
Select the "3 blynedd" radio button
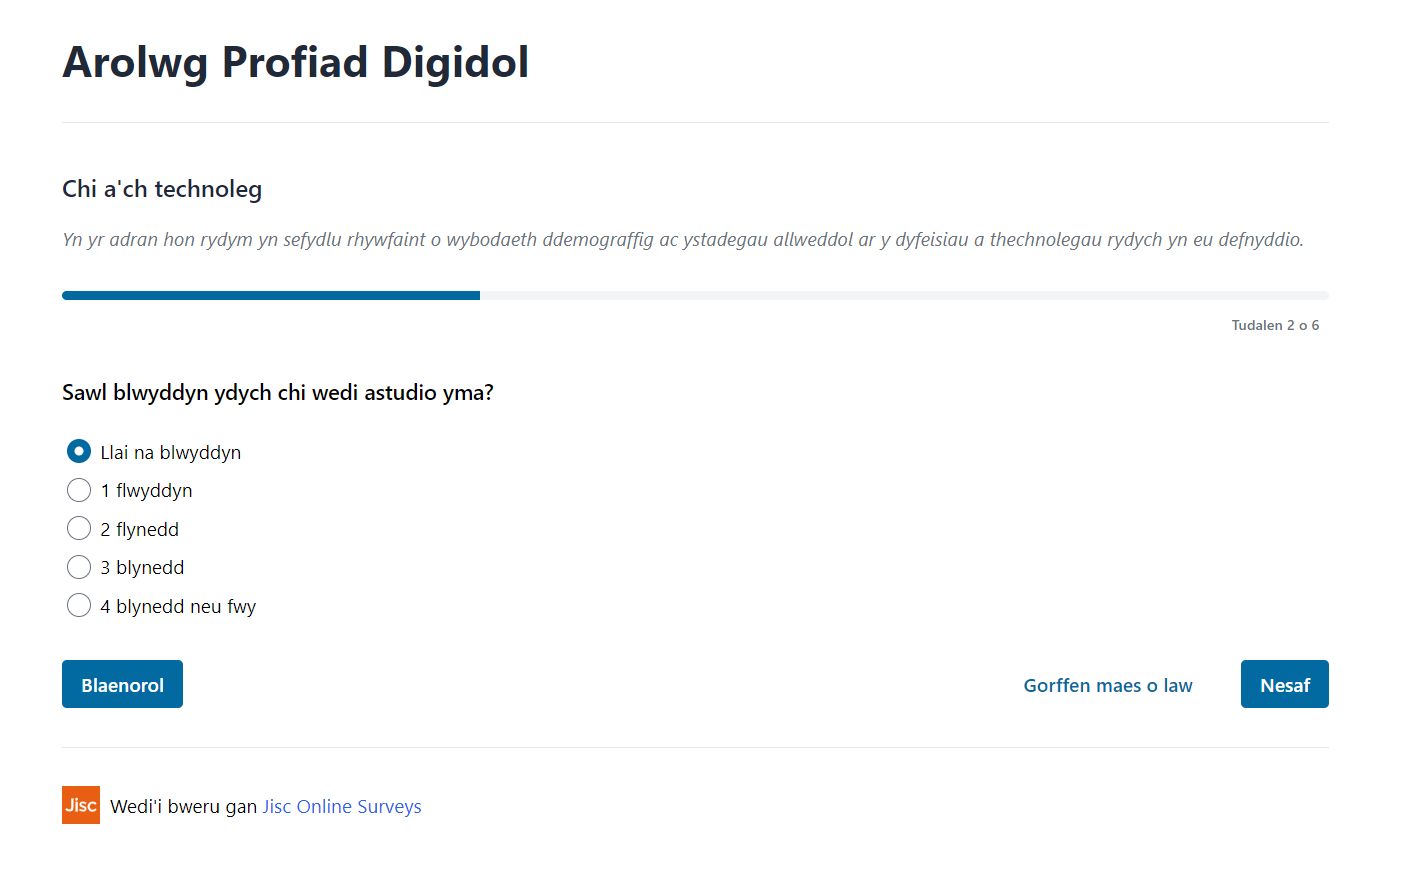tap(79, 567)
